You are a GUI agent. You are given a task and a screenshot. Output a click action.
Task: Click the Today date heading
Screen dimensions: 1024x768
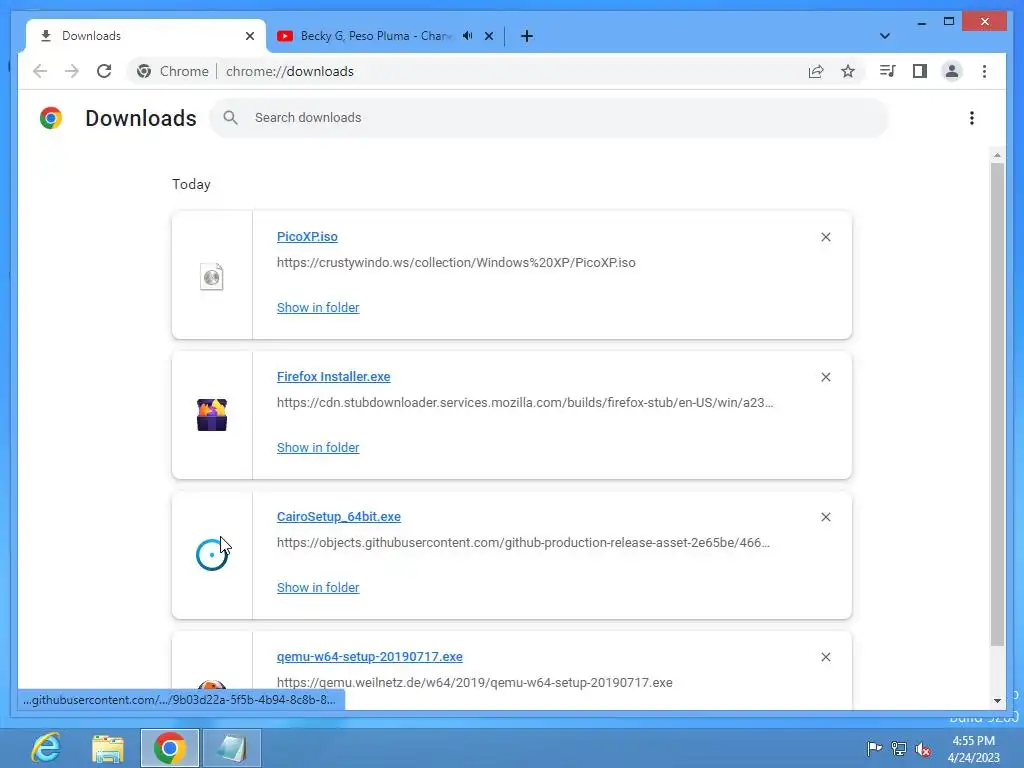click(x=191, y=184)
